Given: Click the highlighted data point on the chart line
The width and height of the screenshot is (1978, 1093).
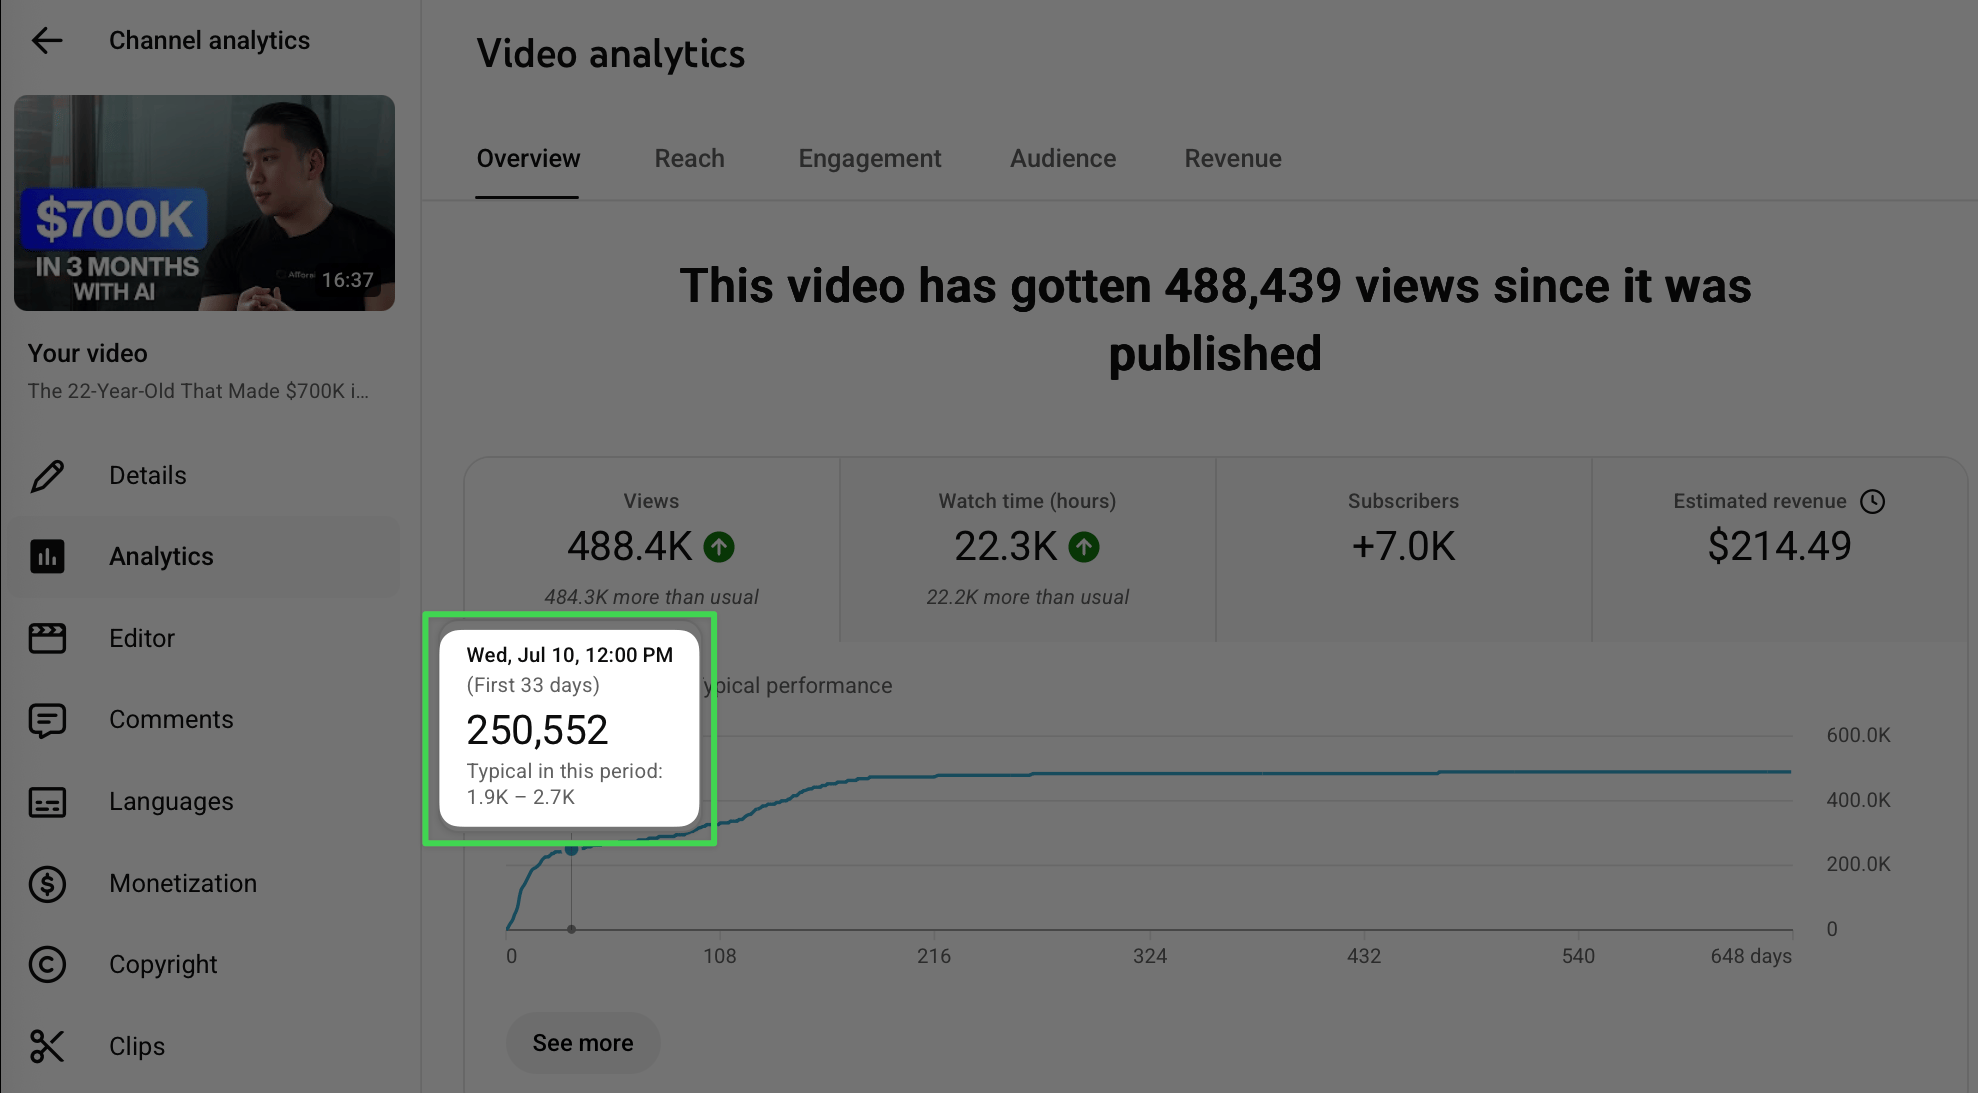Looking at the screenshot, I should (571, 850).
